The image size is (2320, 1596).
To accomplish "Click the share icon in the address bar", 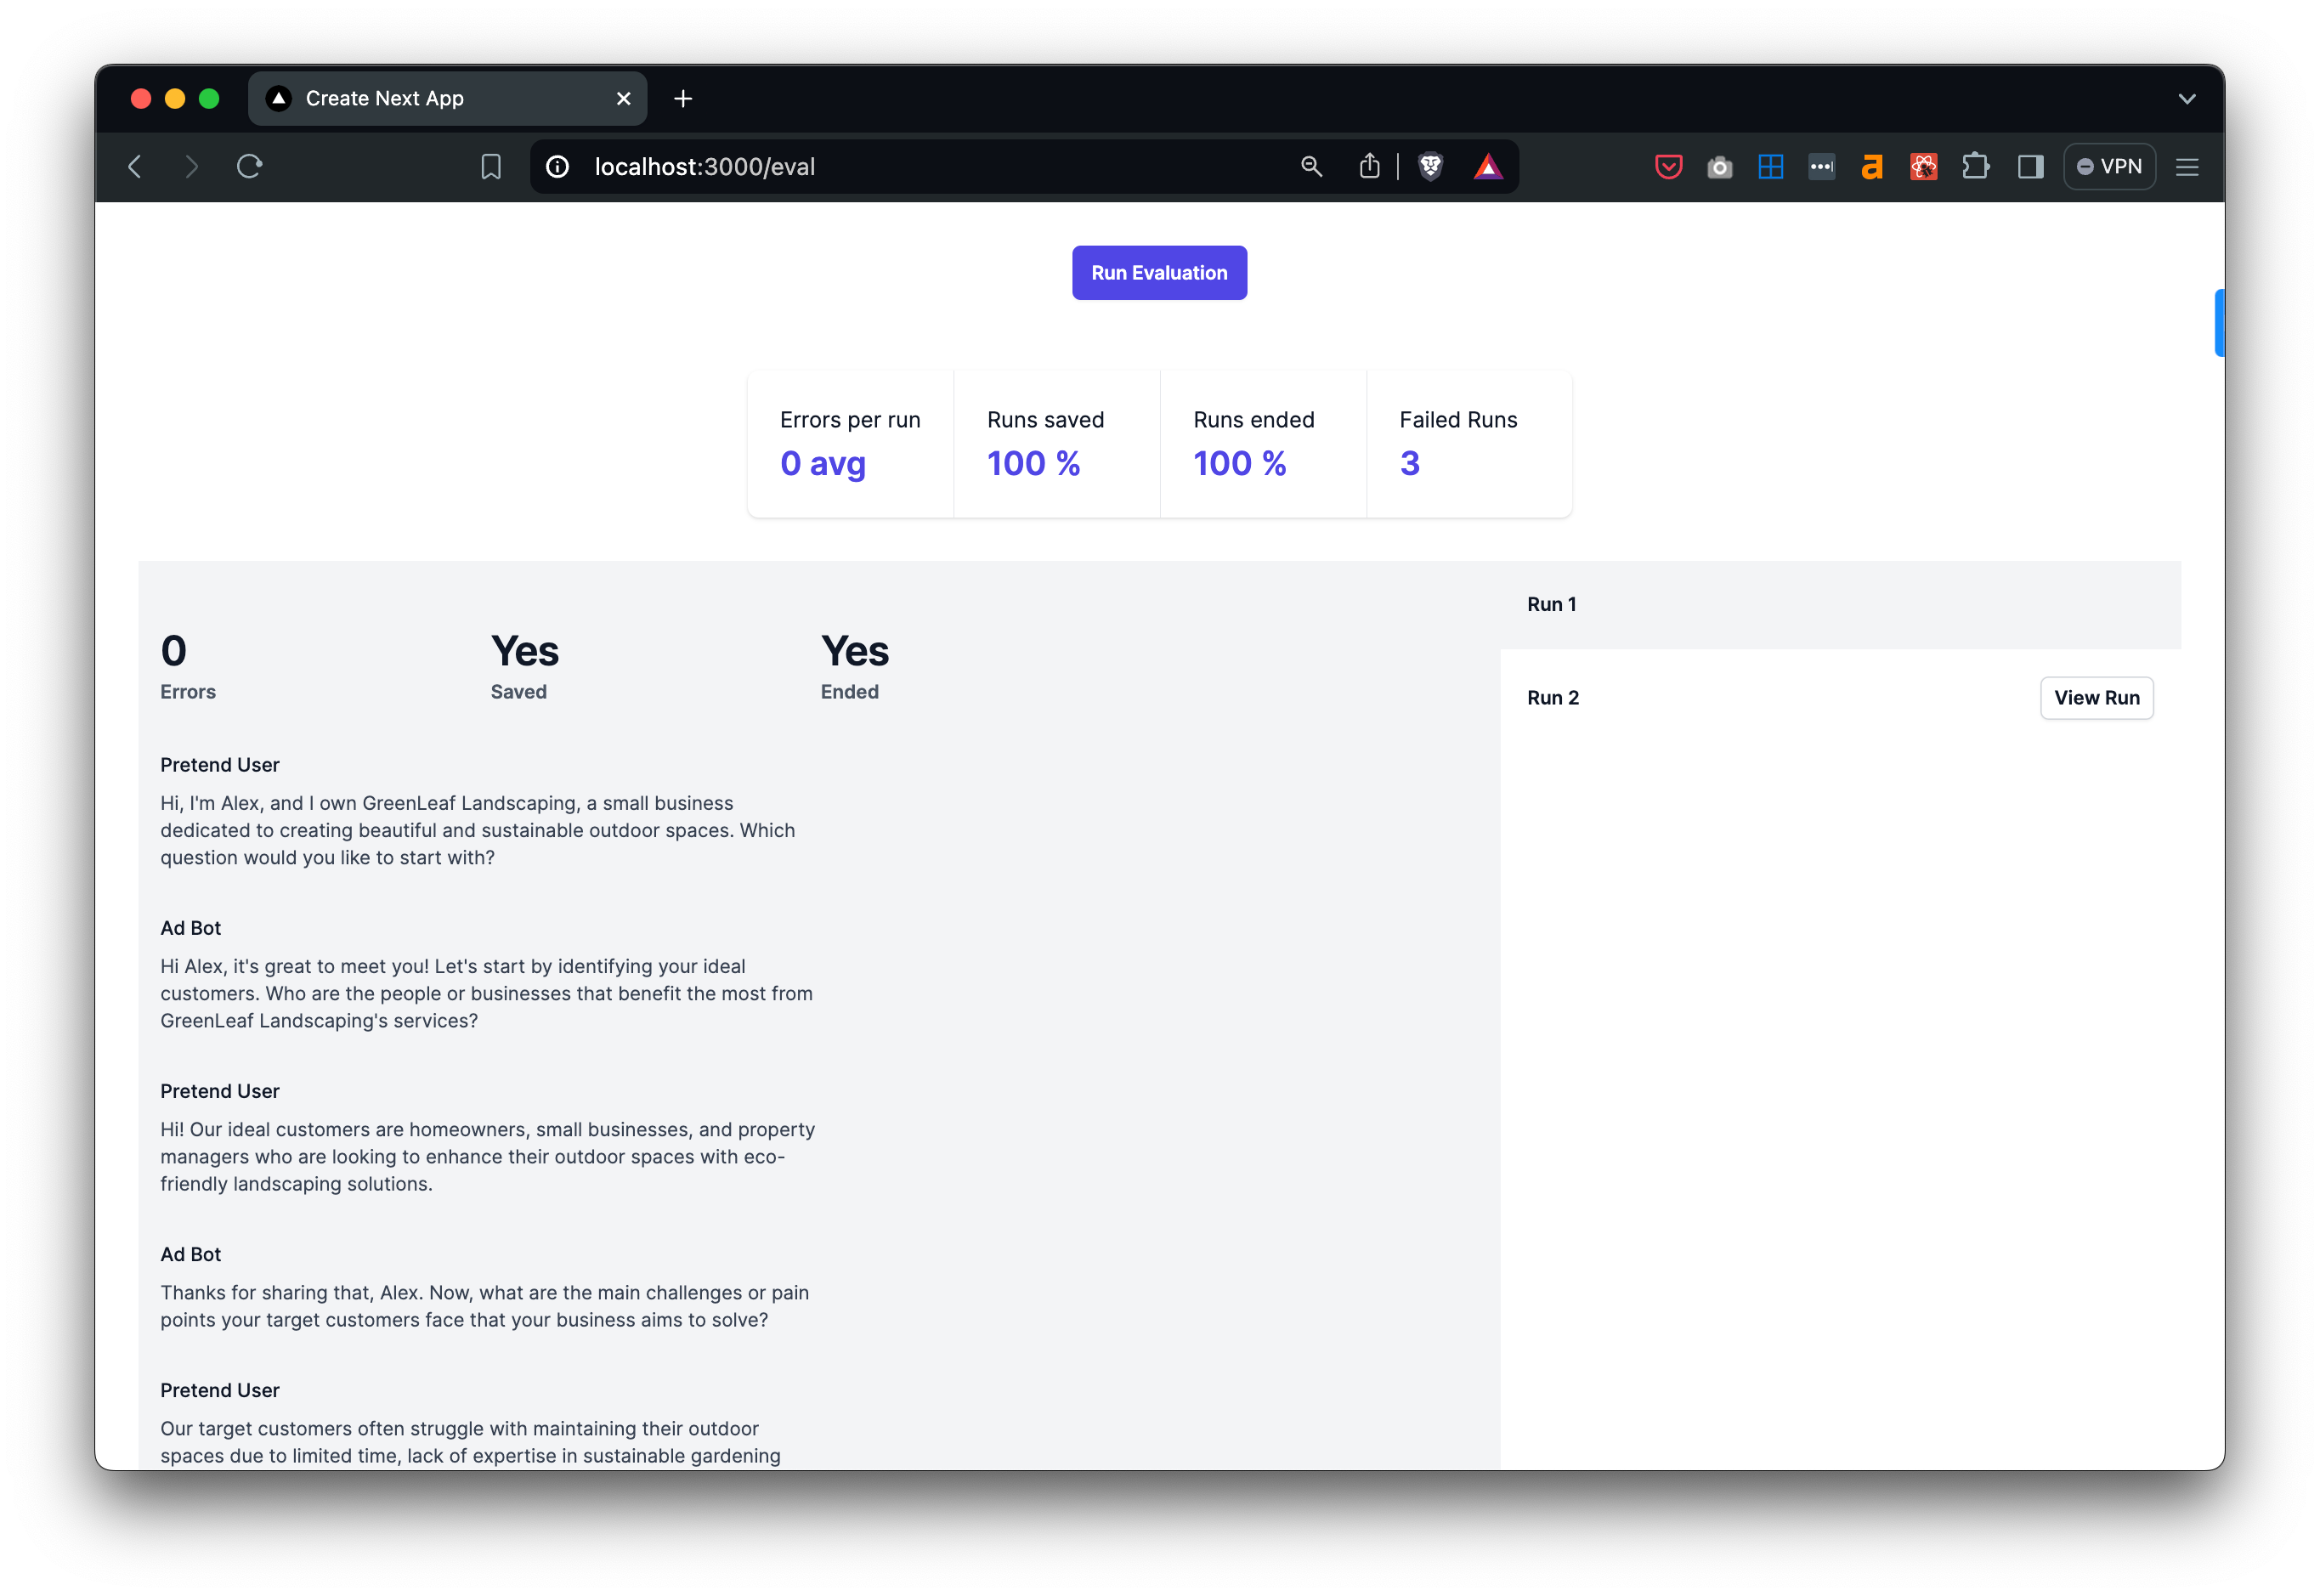I will point(1369,166).
